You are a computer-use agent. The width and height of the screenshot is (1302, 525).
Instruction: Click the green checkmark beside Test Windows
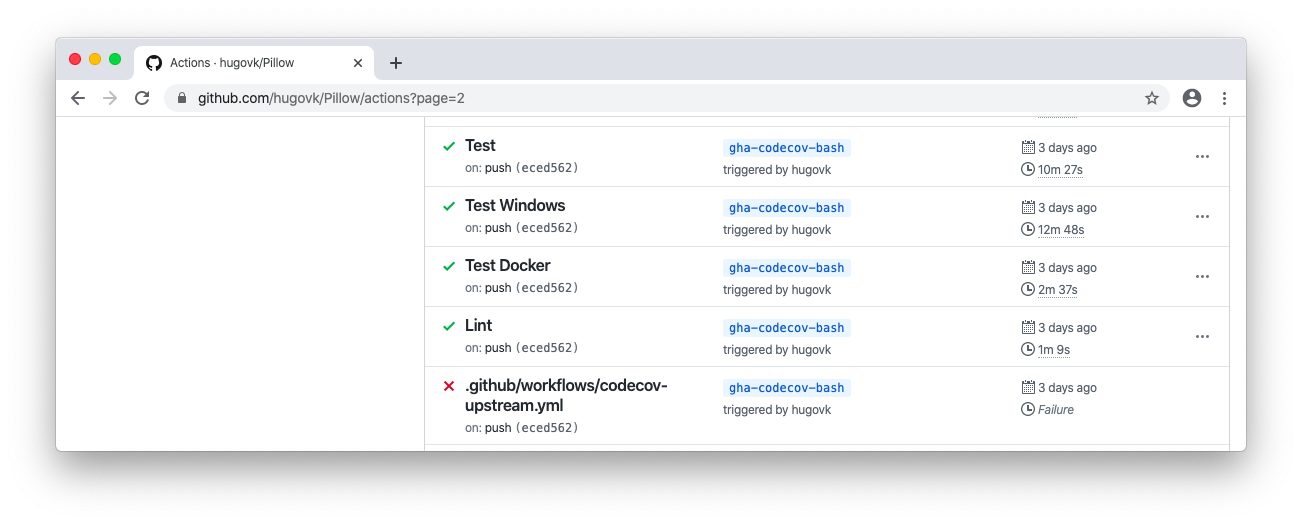(449, 206)
